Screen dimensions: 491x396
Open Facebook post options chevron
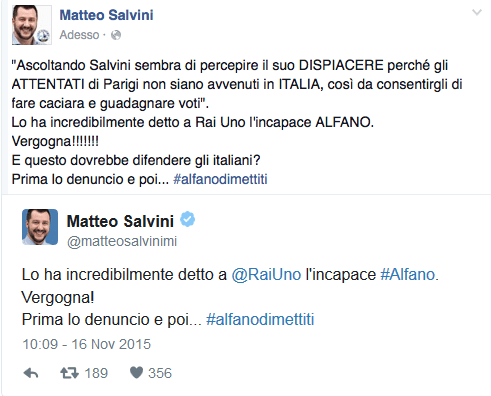pos(477,13)
